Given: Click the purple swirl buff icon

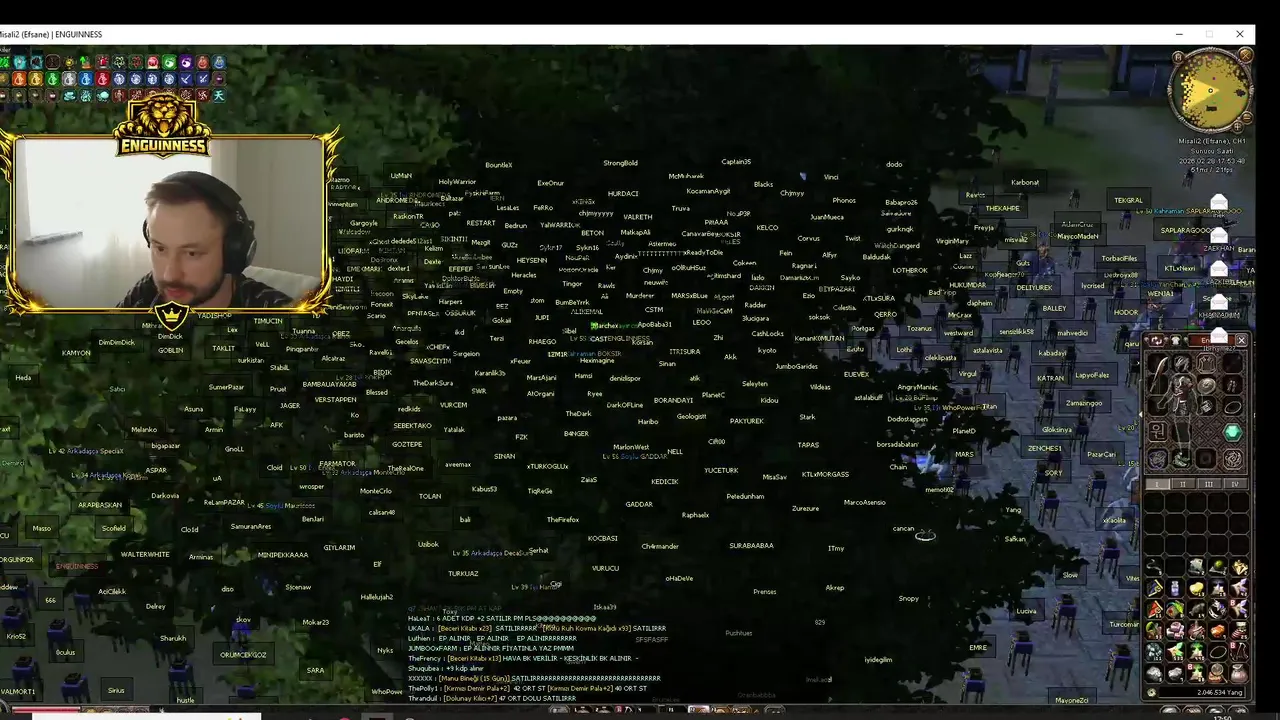Looking at the screenshot, I should point(186,62).
